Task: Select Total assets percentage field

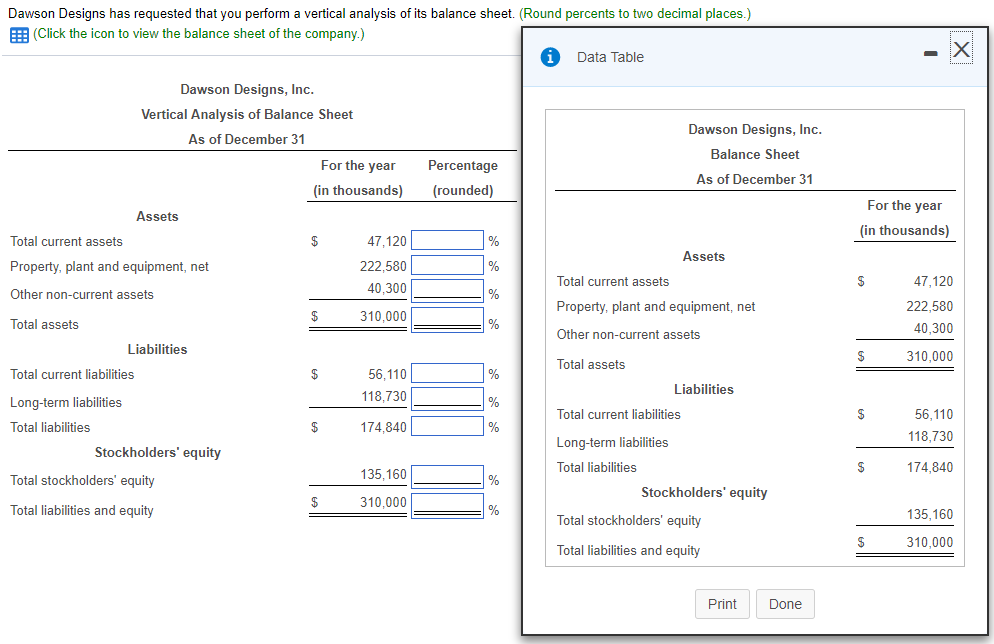Action: coord(447,320)
